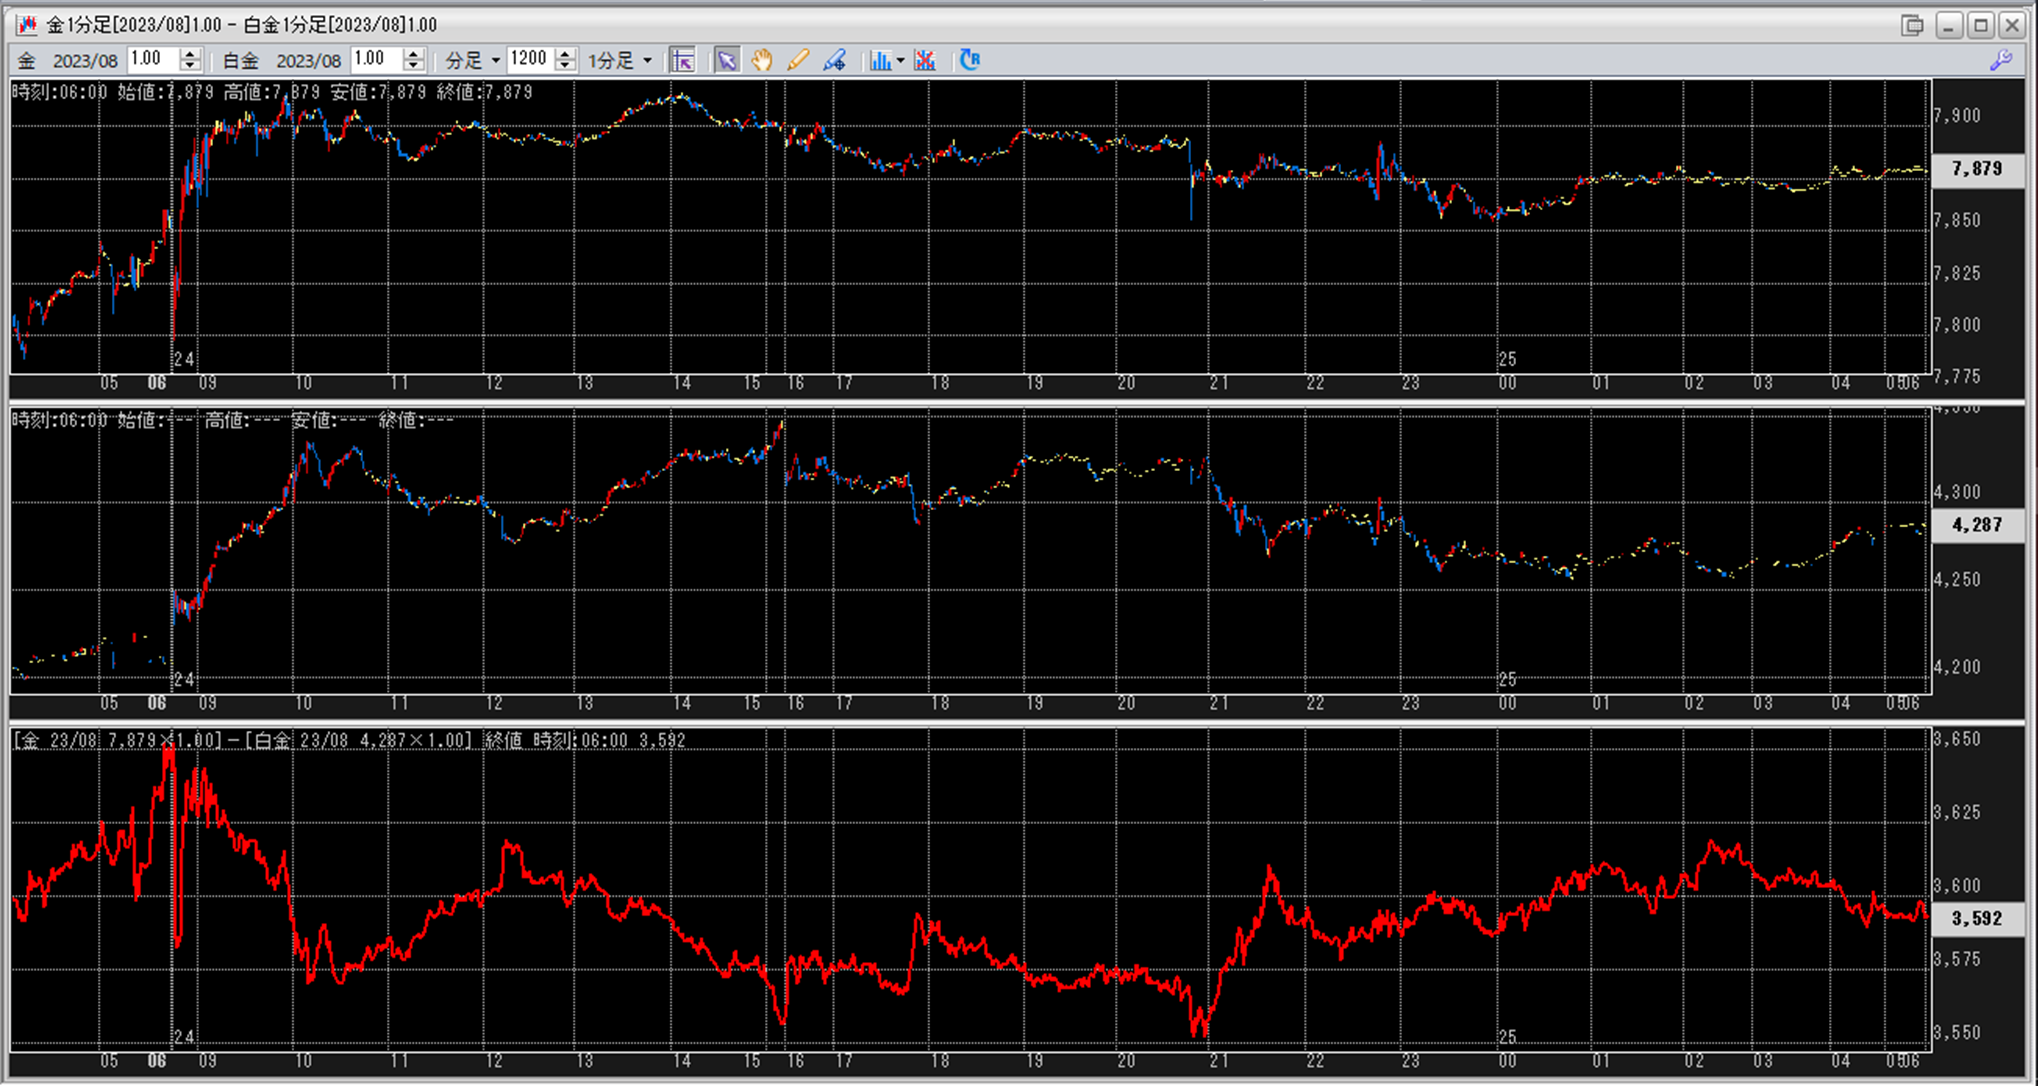
Task: Click the delete indicators chart icon
Action: click(x=925, y=60)
